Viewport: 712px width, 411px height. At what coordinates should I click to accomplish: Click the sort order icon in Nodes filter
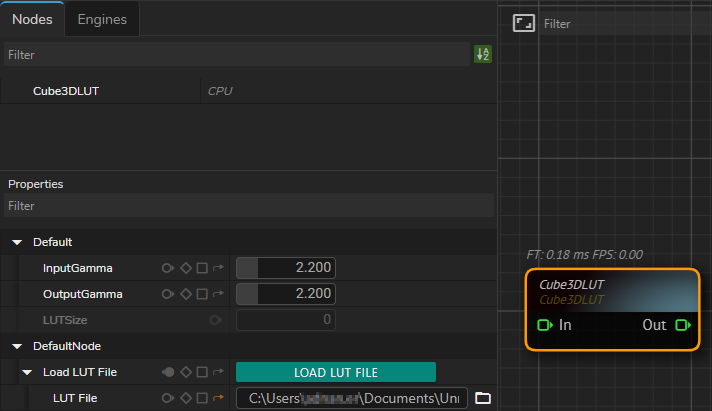coord(483,55)
